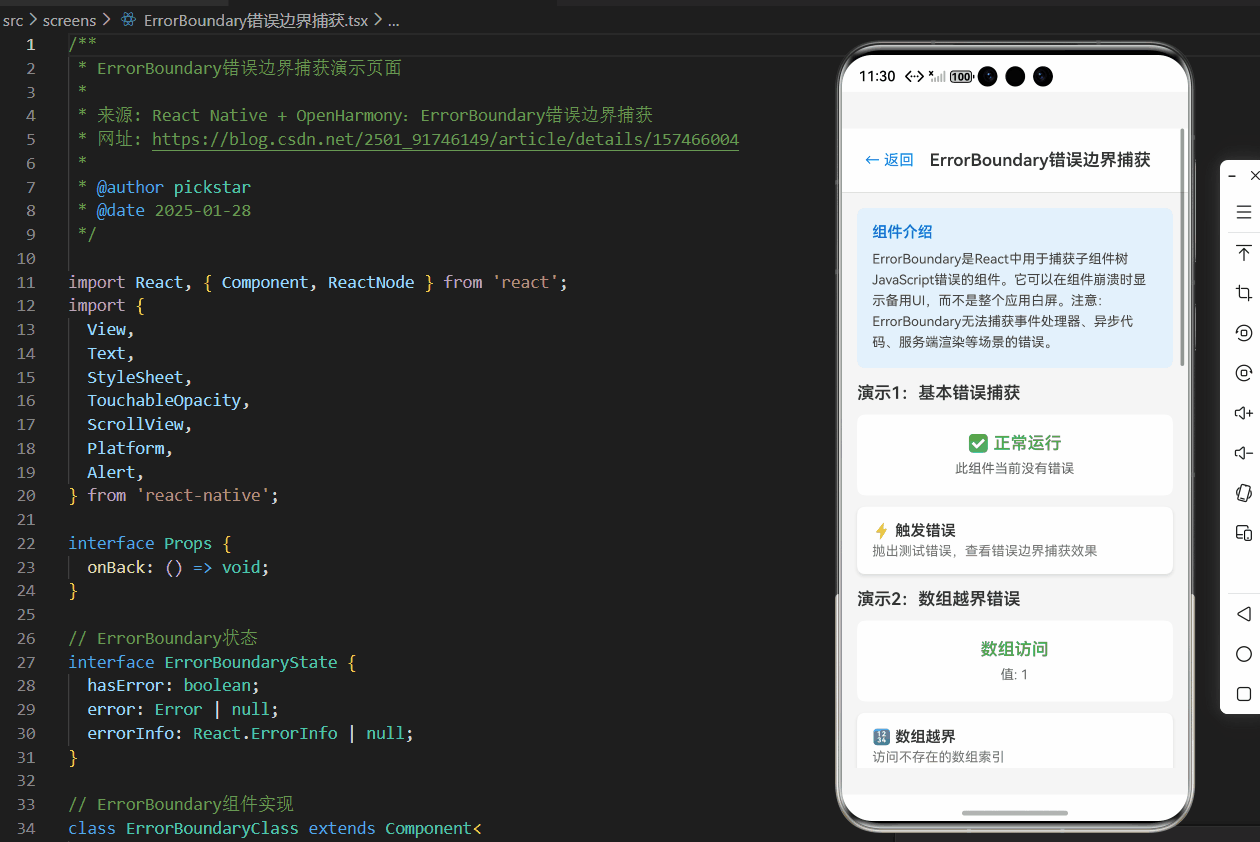Click the ErrorBoundaryState interface name

click(251, 662)
